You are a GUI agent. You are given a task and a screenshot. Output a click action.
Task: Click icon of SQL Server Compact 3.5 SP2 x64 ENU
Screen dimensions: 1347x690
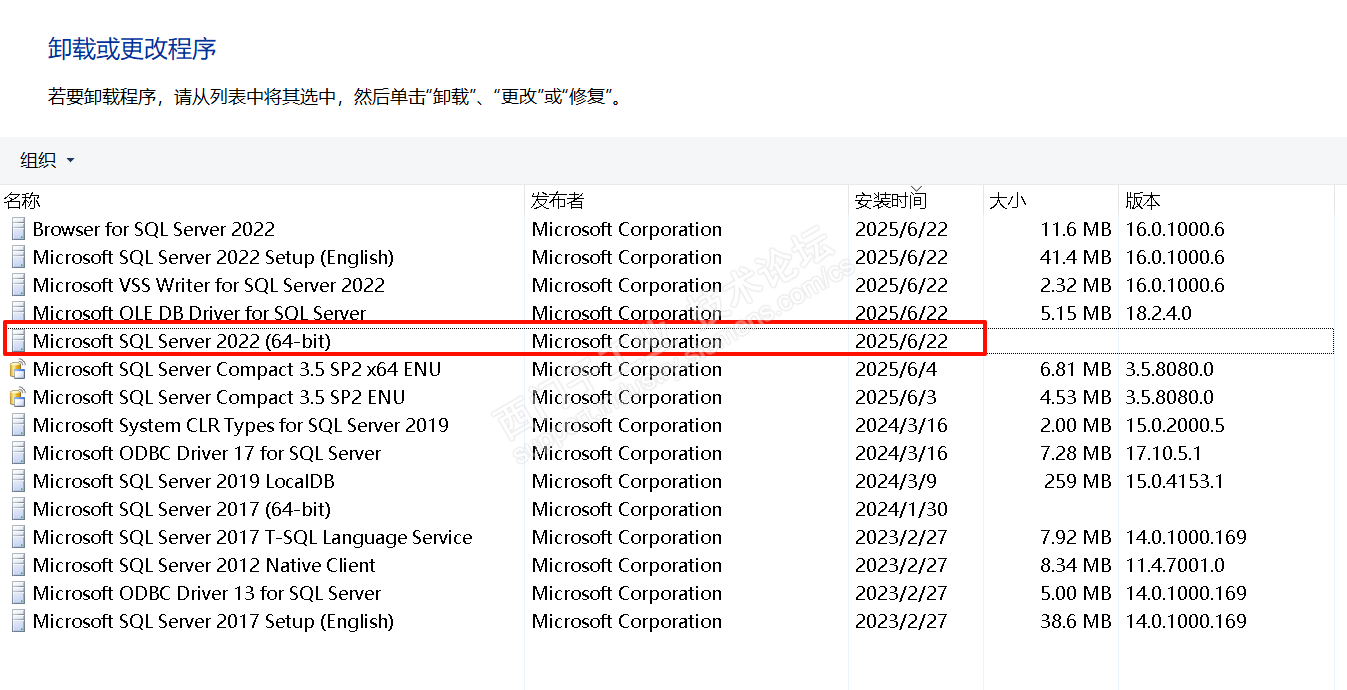click(x=18, y=369)
